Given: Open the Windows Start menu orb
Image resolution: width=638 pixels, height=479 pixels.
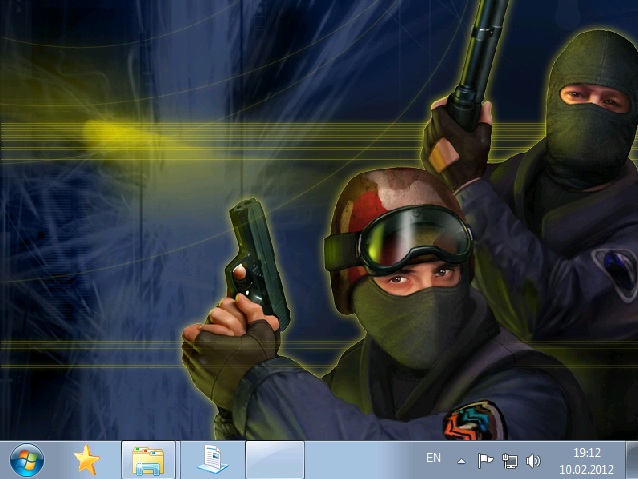Looking at the screenshot, I should tap(27, 460).
